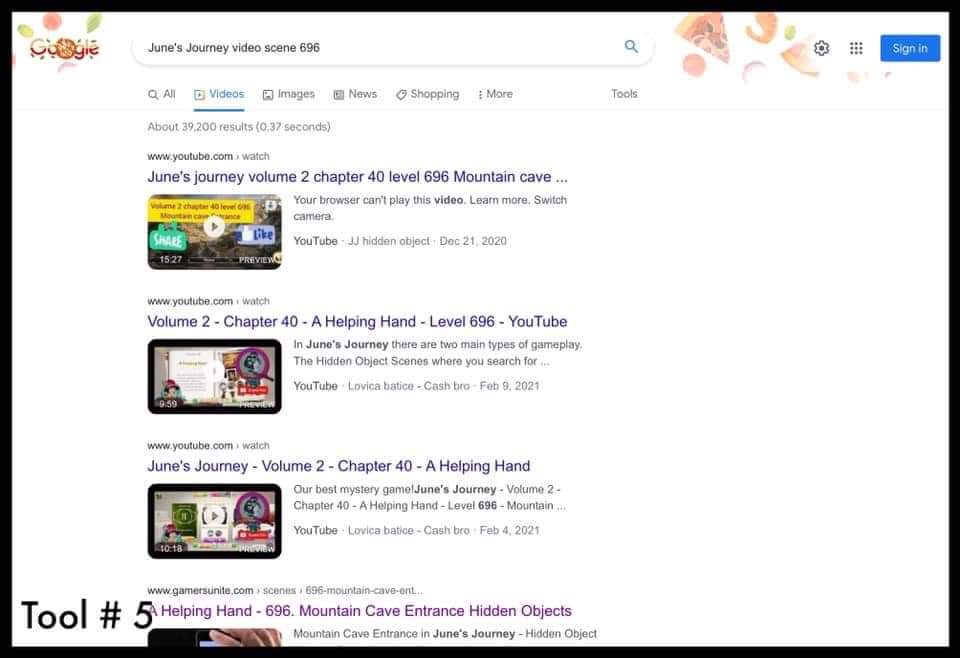Click the 9:59 video thumbnail
The width and height of the screenshot is (960, 658).
(x=214, y=376)
